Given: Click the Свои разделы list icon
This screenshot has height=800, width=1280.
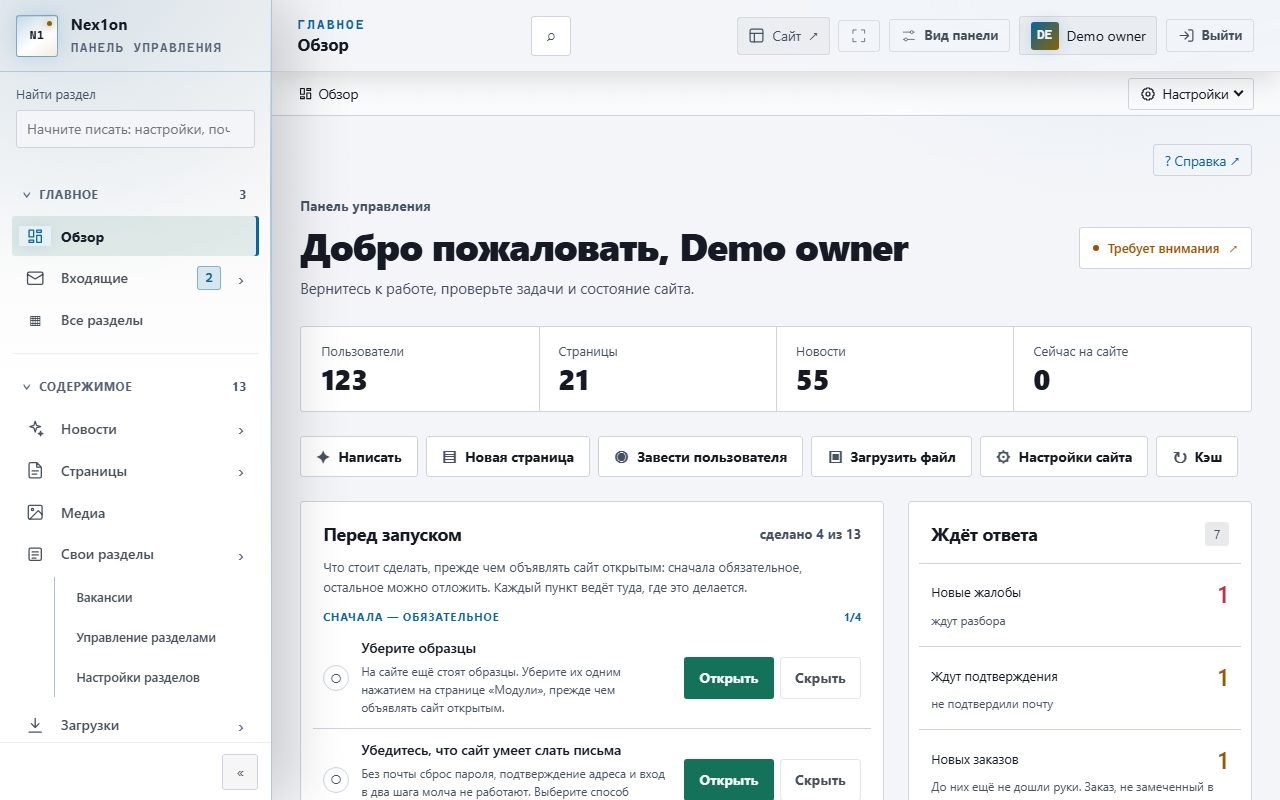Looking at the screenshot, I should click(36, 554).
